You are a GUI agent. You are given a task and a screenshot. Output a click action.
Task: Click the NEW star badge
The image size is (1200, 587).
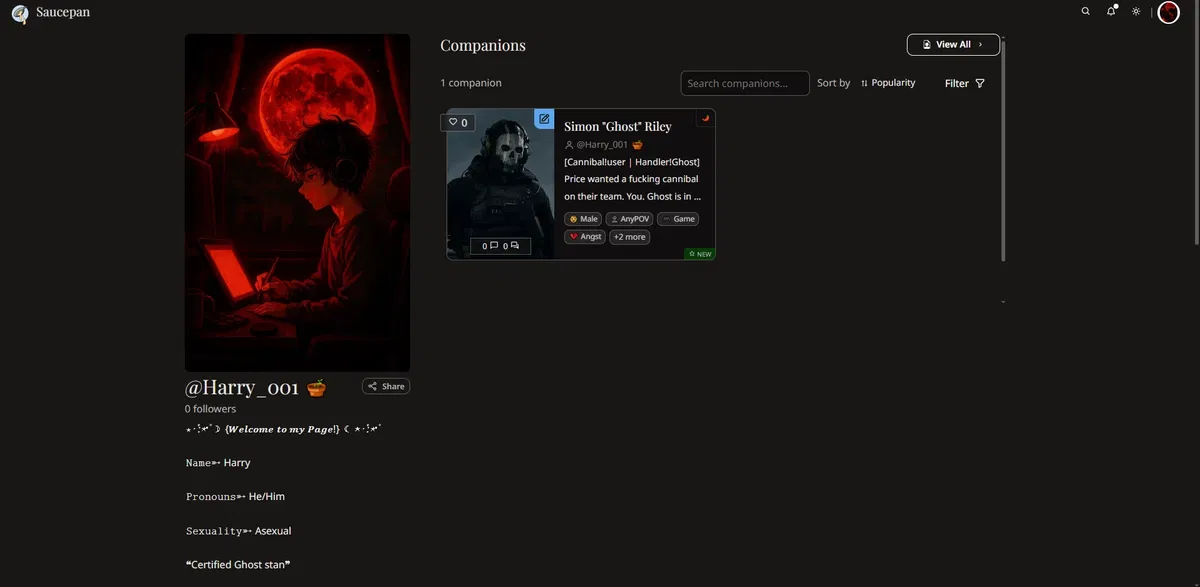(700, 254)
